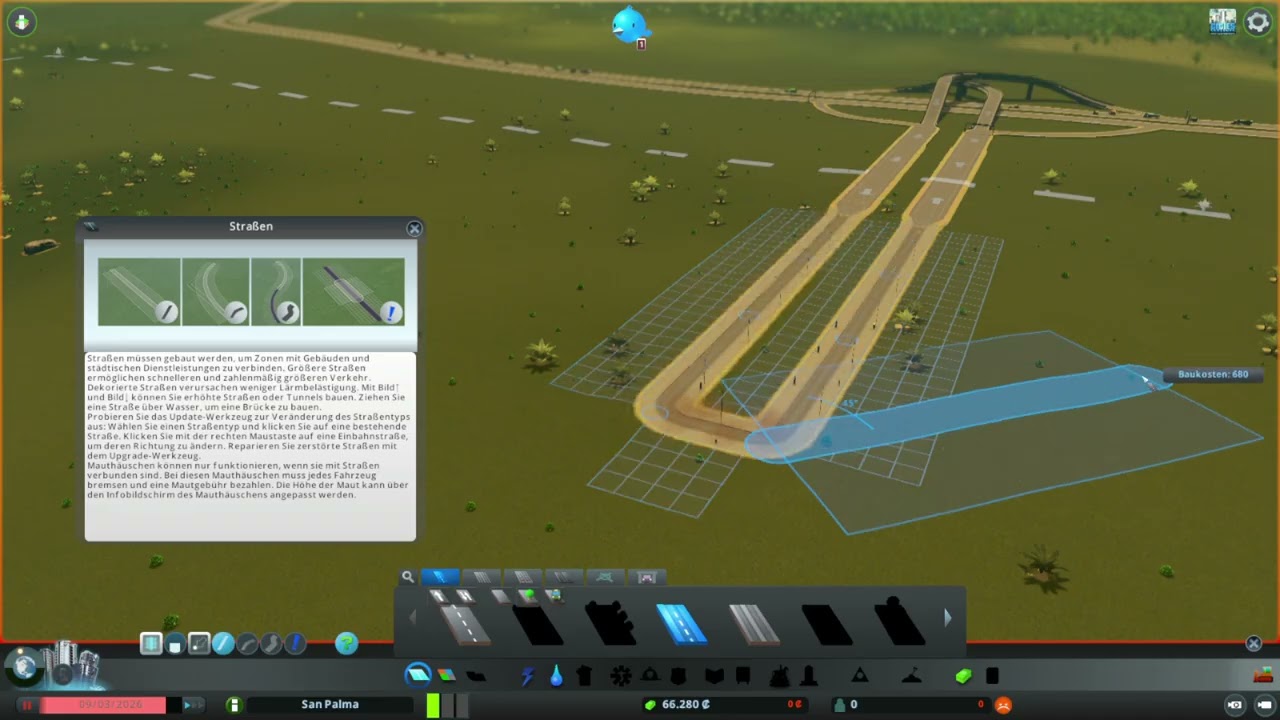
Task: Click the search magnifier above road list
Action: point(408,577)
